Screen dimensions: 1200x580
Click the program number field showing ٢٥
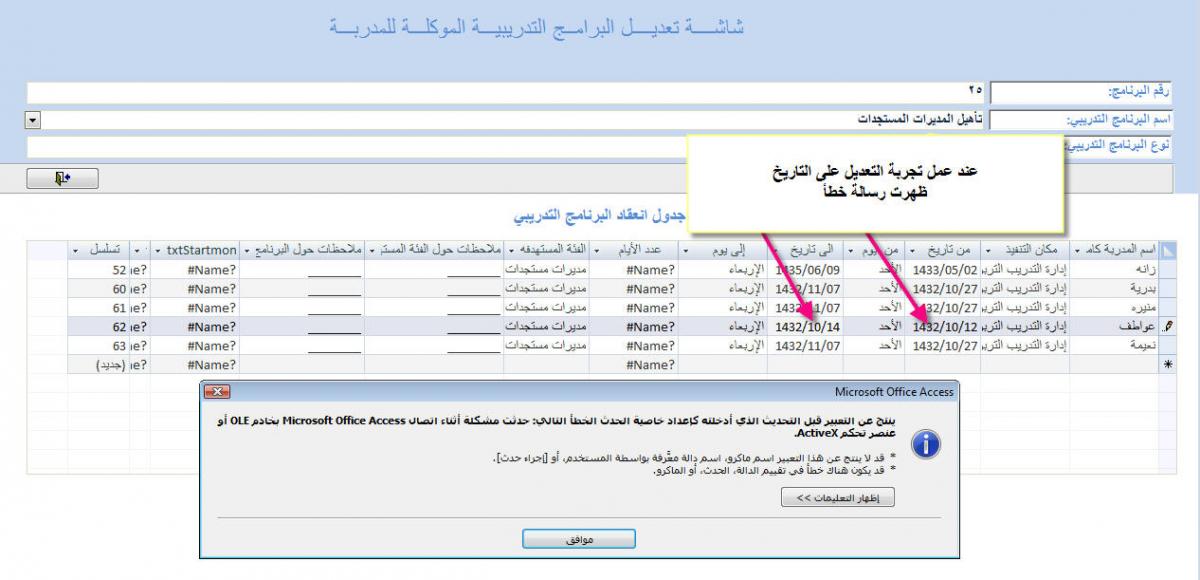click(x=506, y=92)
